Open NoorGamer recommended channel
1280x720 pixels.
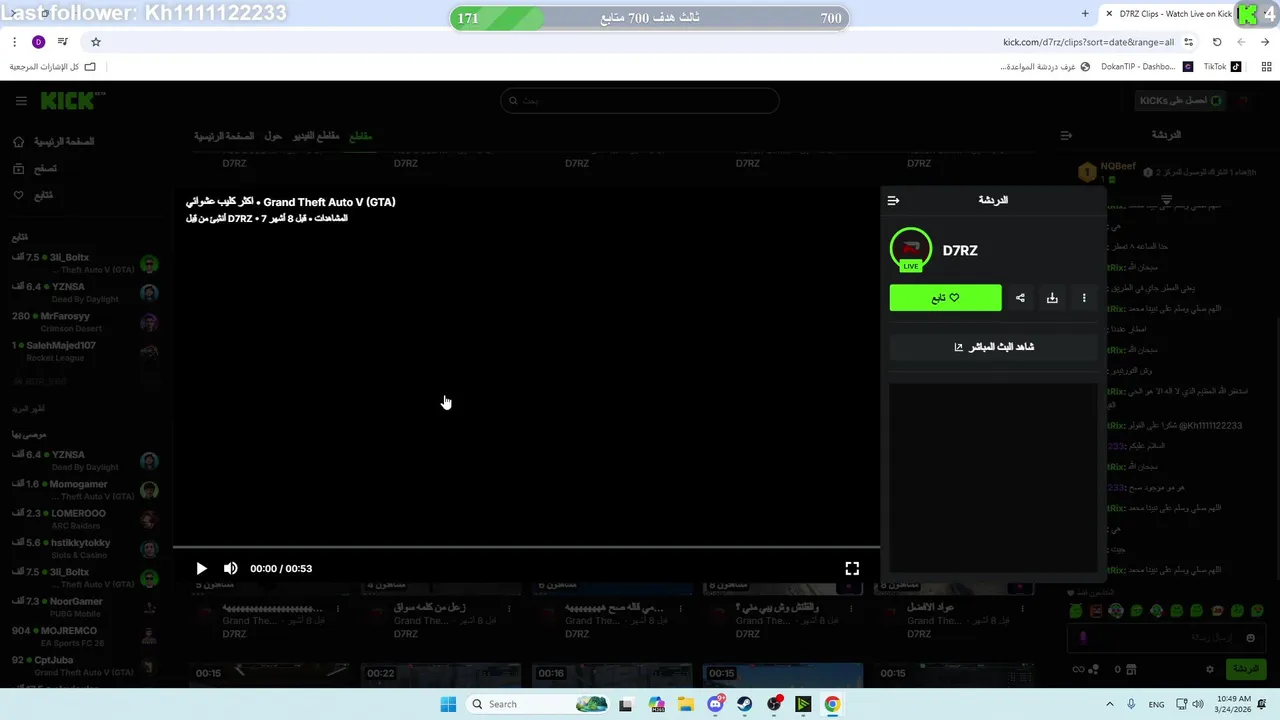pos(85,607)
